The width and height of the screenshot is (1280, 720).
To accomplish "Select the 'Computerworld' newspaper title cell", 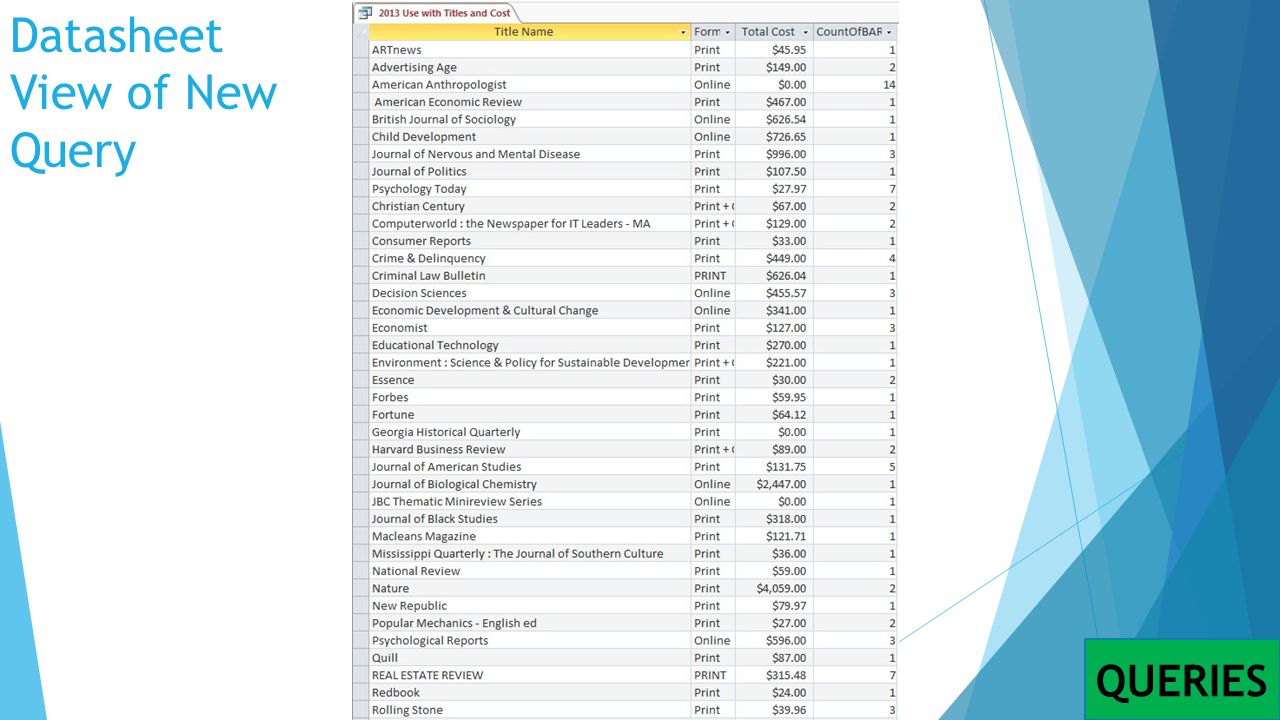I will 529,224.
